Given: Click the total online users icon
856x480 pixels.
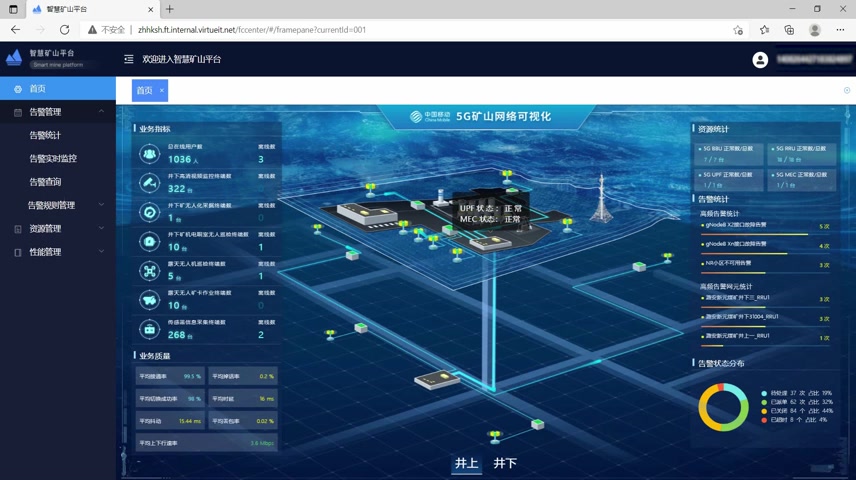Looking at the screenshot, I should tap(149, 154).
